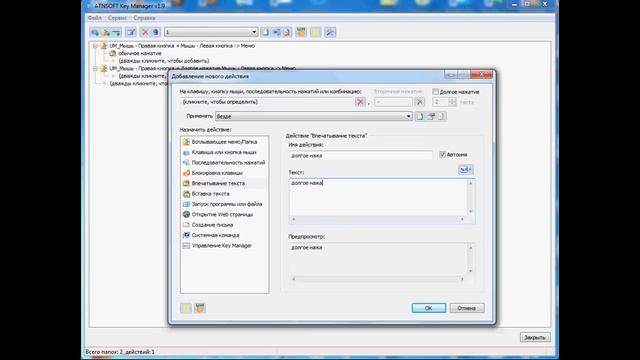Click right arrow of Текст horizontal scrollbar
The height and width of the screenshot is (360, 640).
pos(462,220)
